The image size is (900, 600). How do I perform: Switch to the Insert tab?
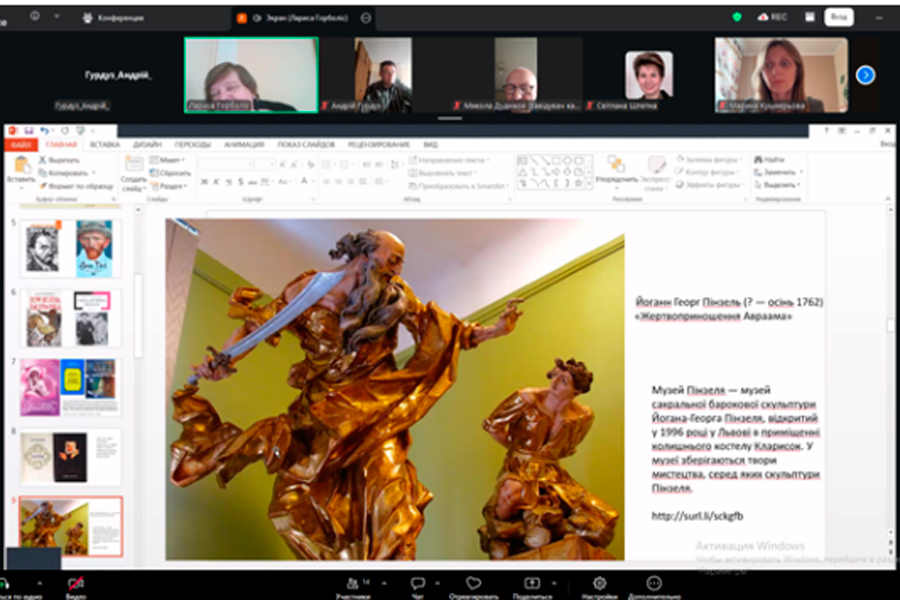pos(104,145)
